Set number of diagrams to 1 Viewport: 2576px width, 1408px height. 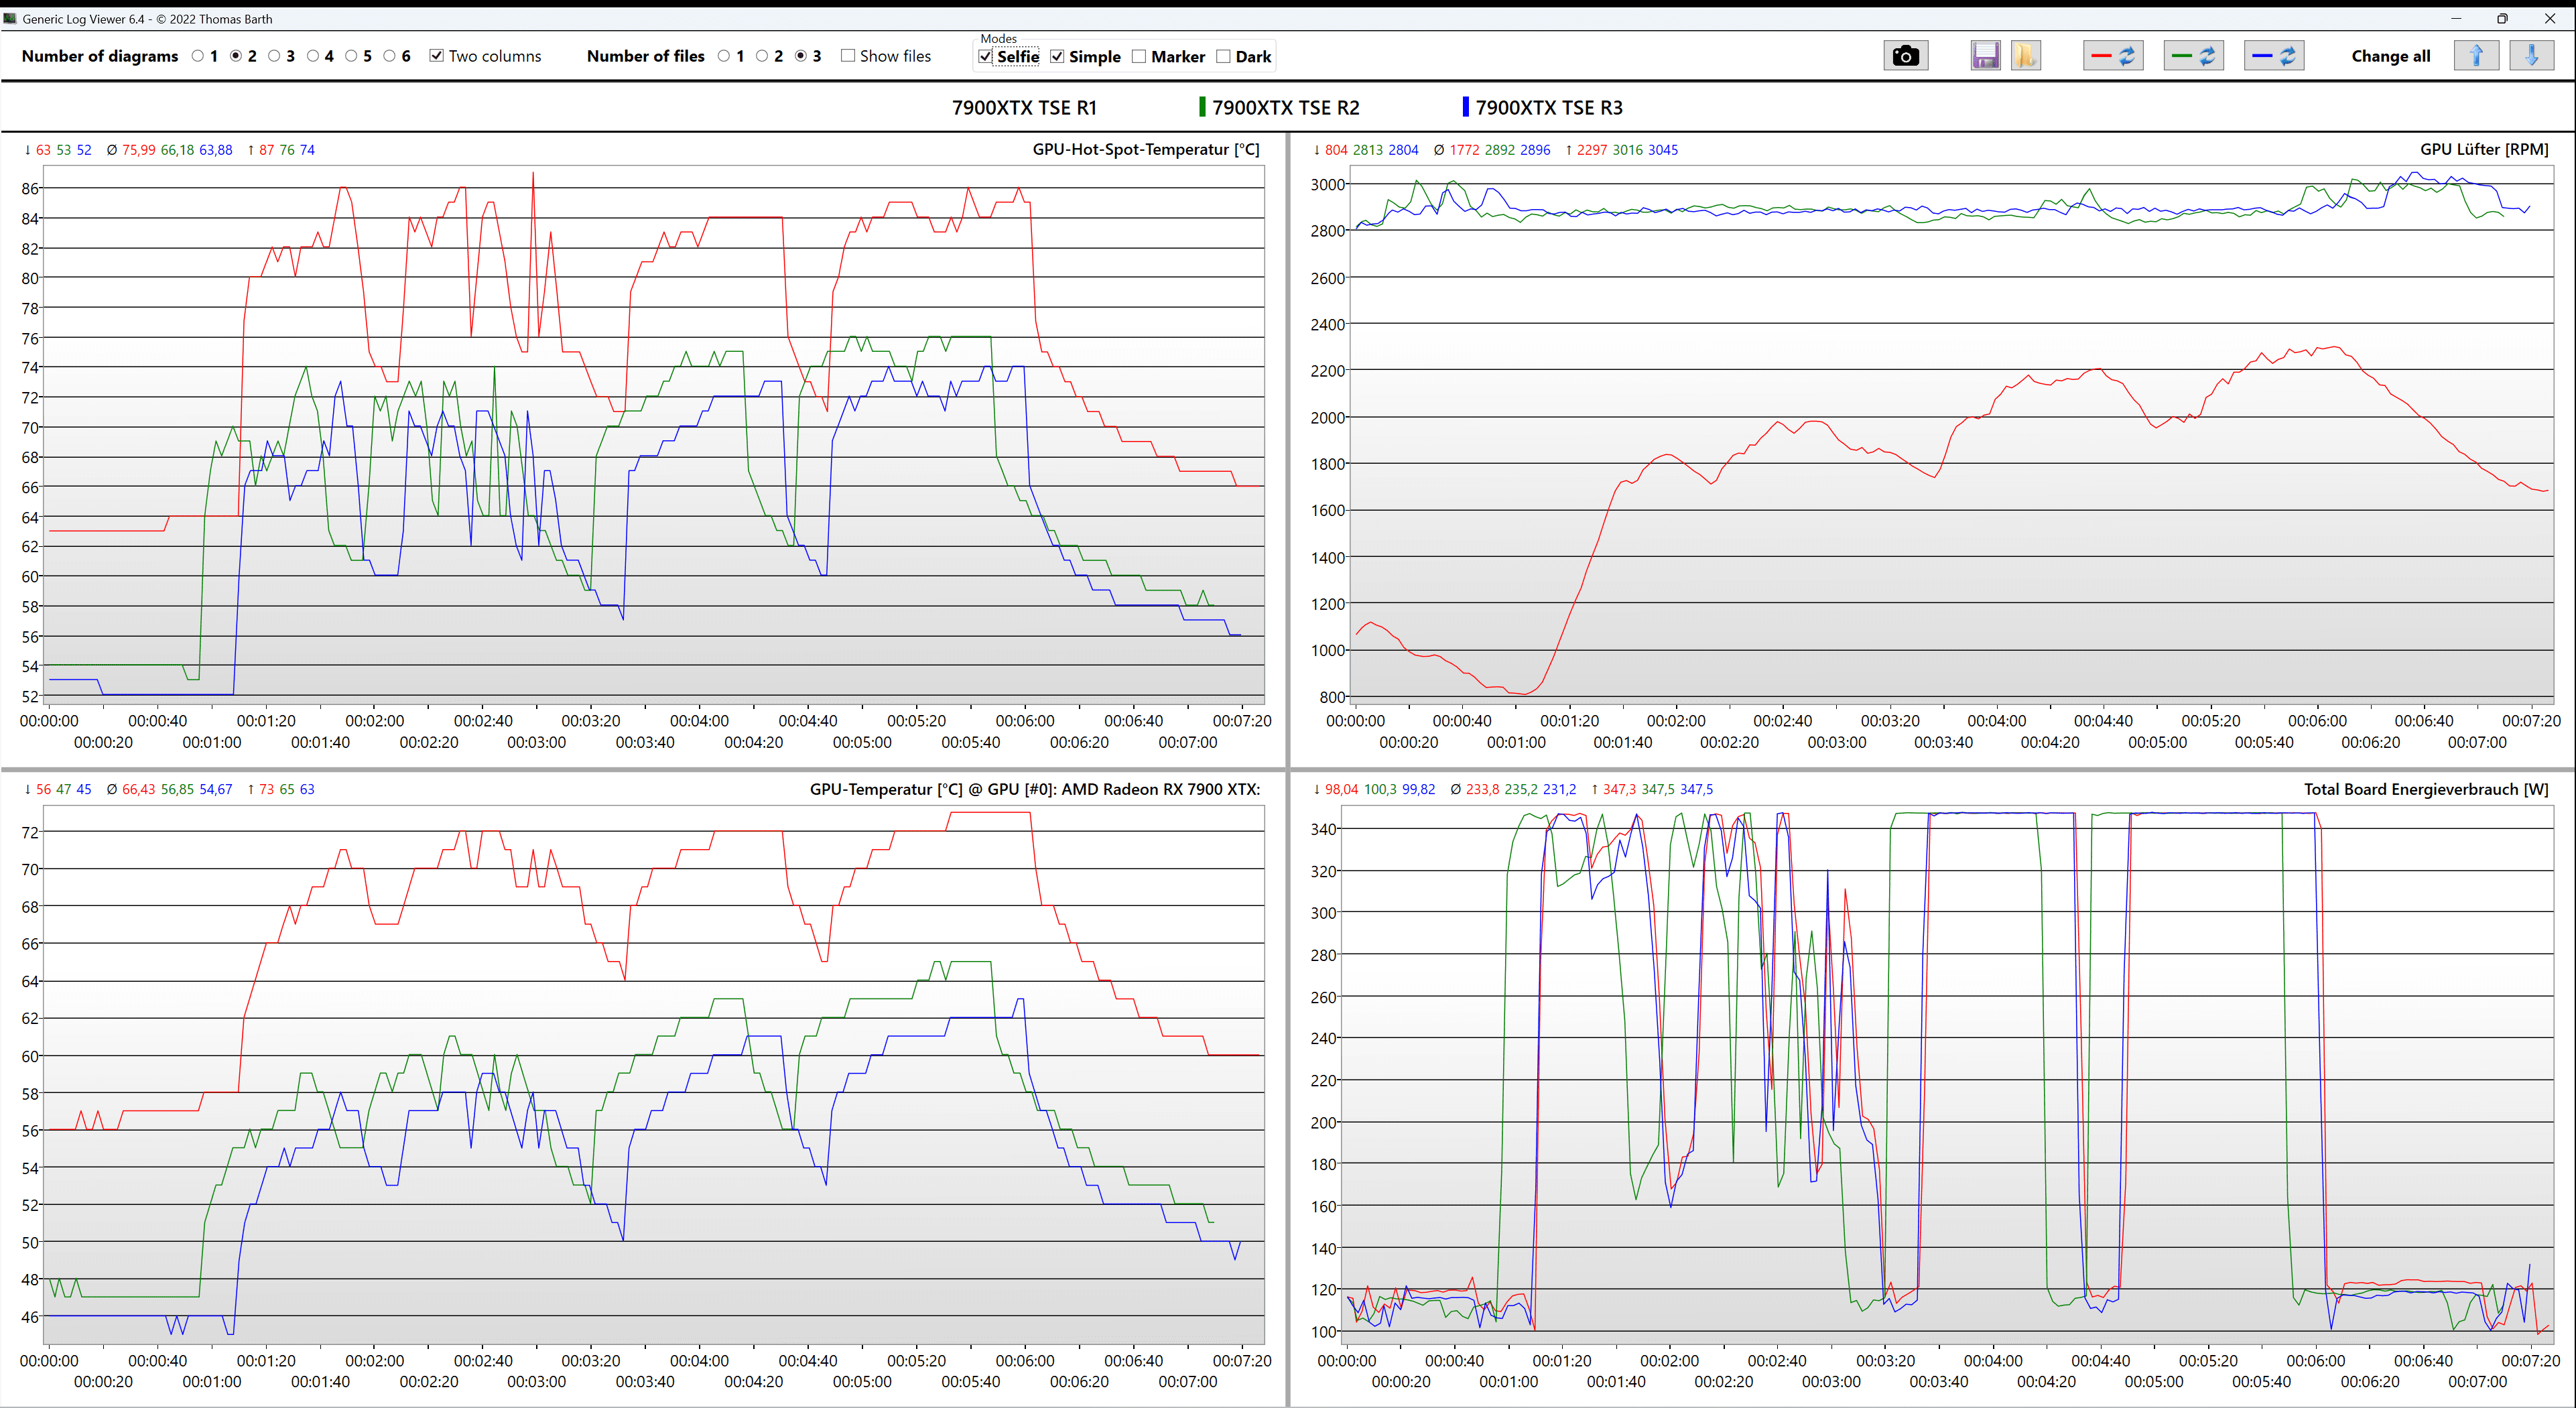[198, 56]
